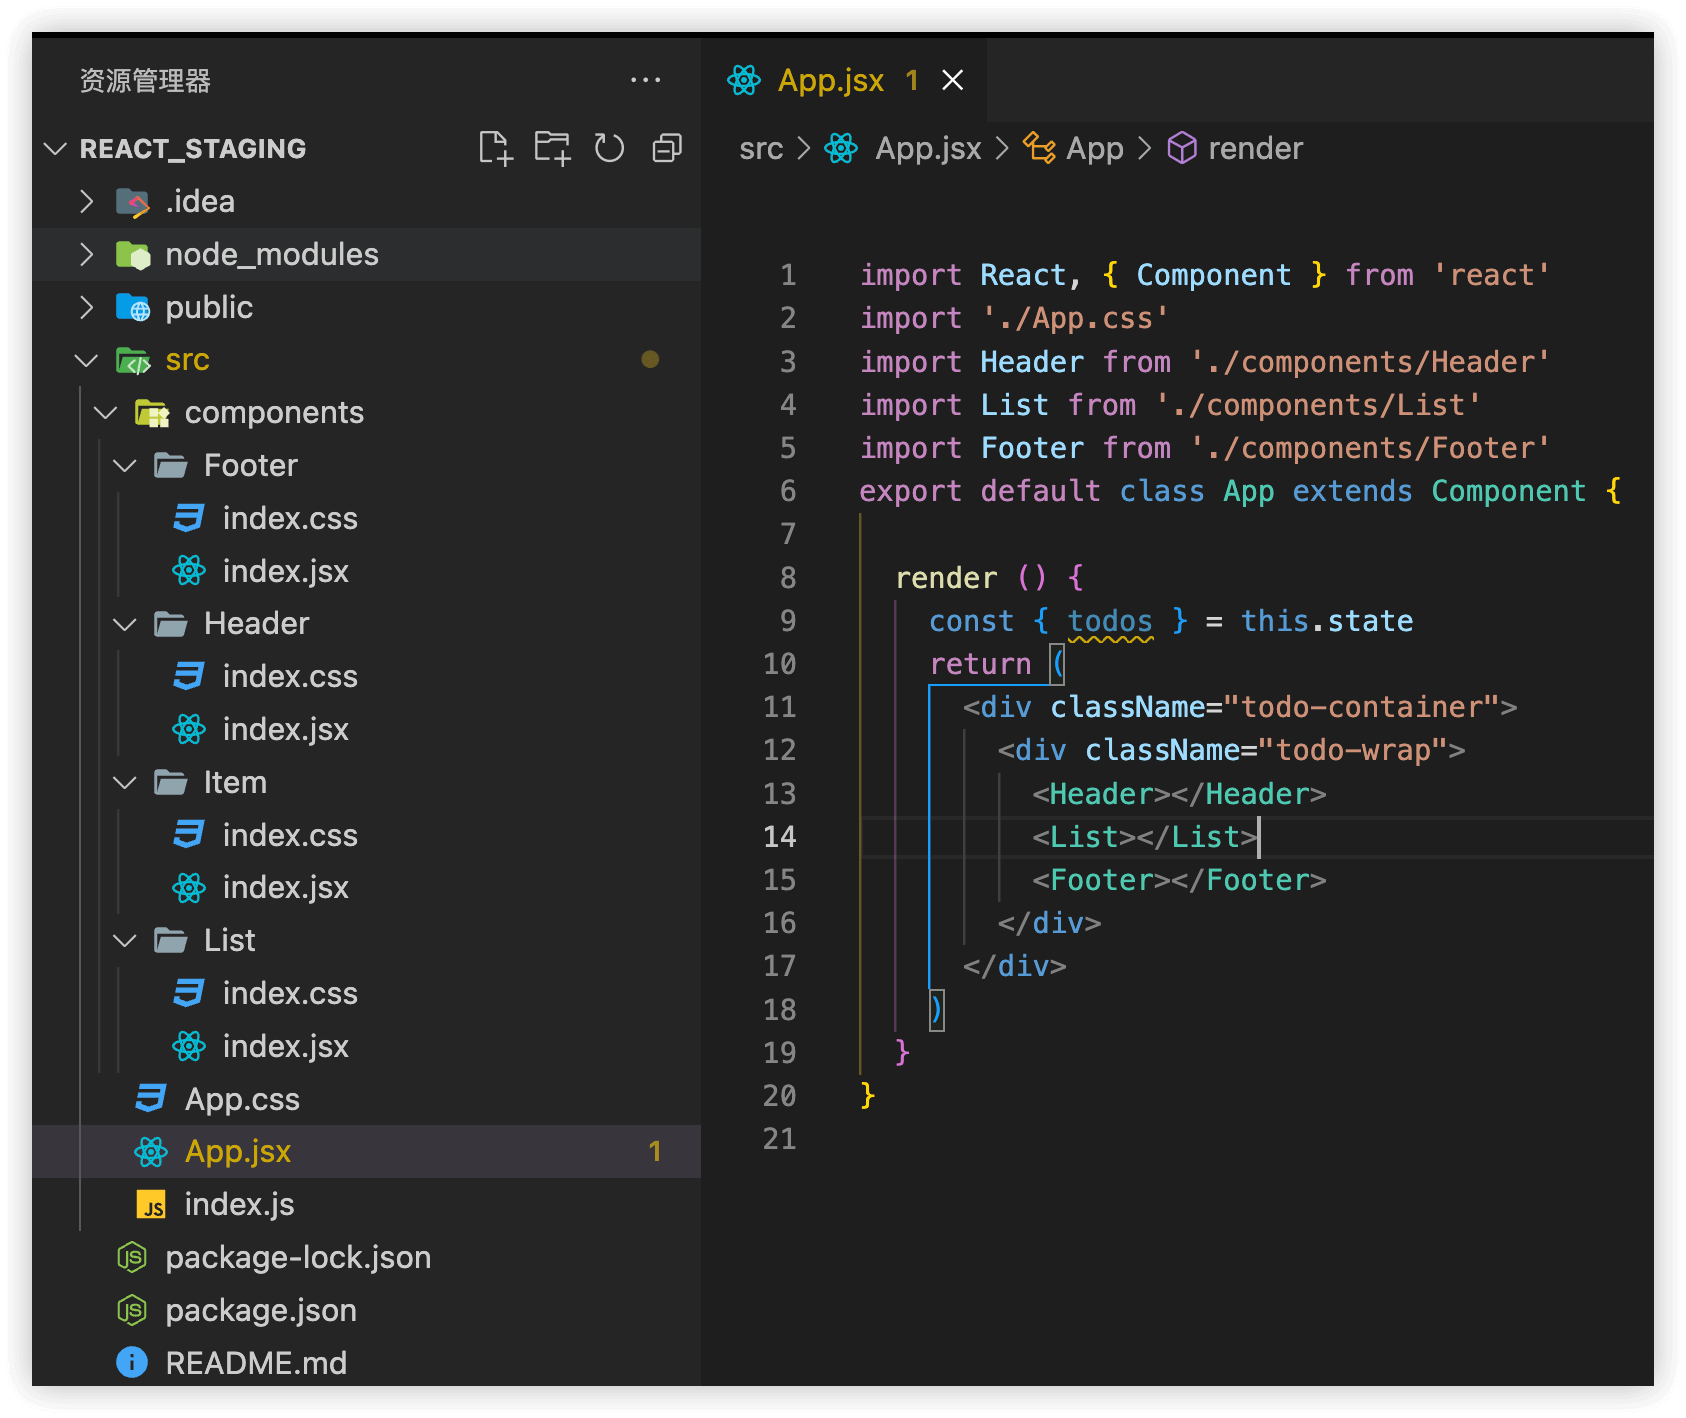The image size is (1686, 1418).
Task: Click the components folder icon
Action: 152,413
